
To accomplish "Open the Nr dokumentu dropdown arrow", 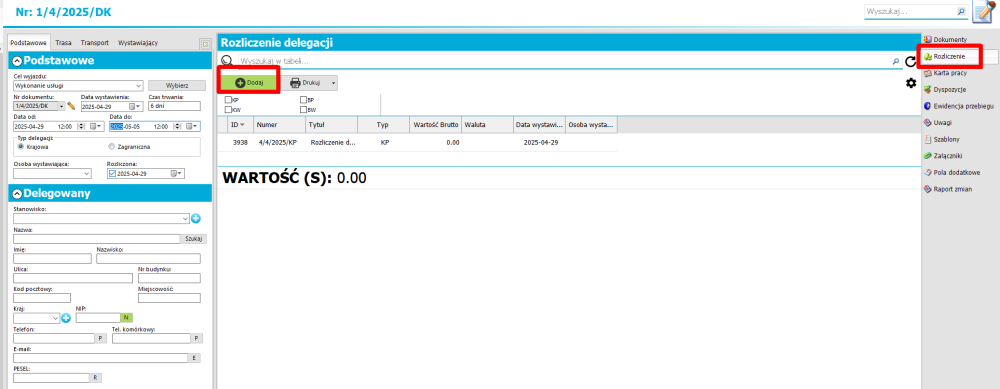I will click(61, 106).
